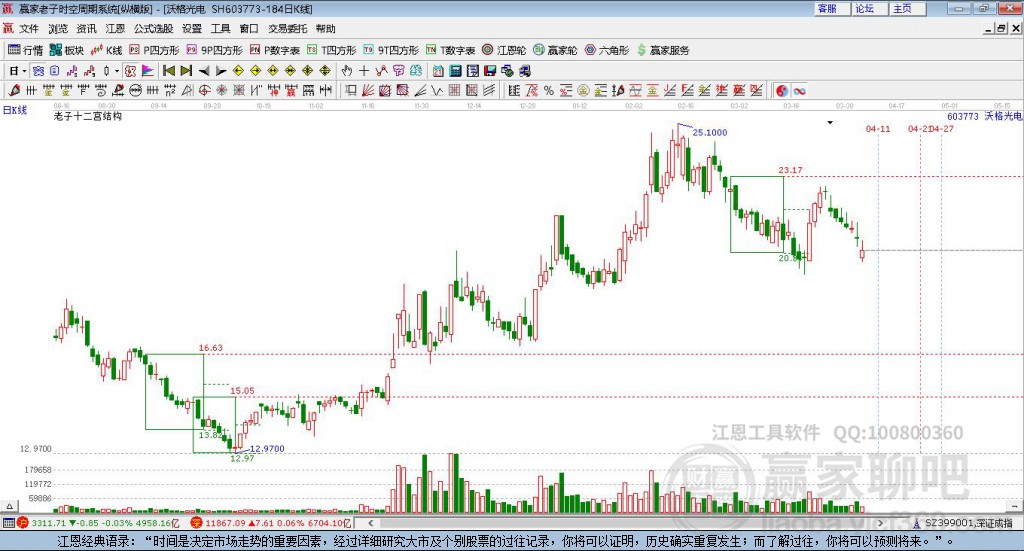Screen dimensions: 1024x551
Task: Select the circle target crosshair drawing tool
Action: pyautogui.click(x=204, y=91)
